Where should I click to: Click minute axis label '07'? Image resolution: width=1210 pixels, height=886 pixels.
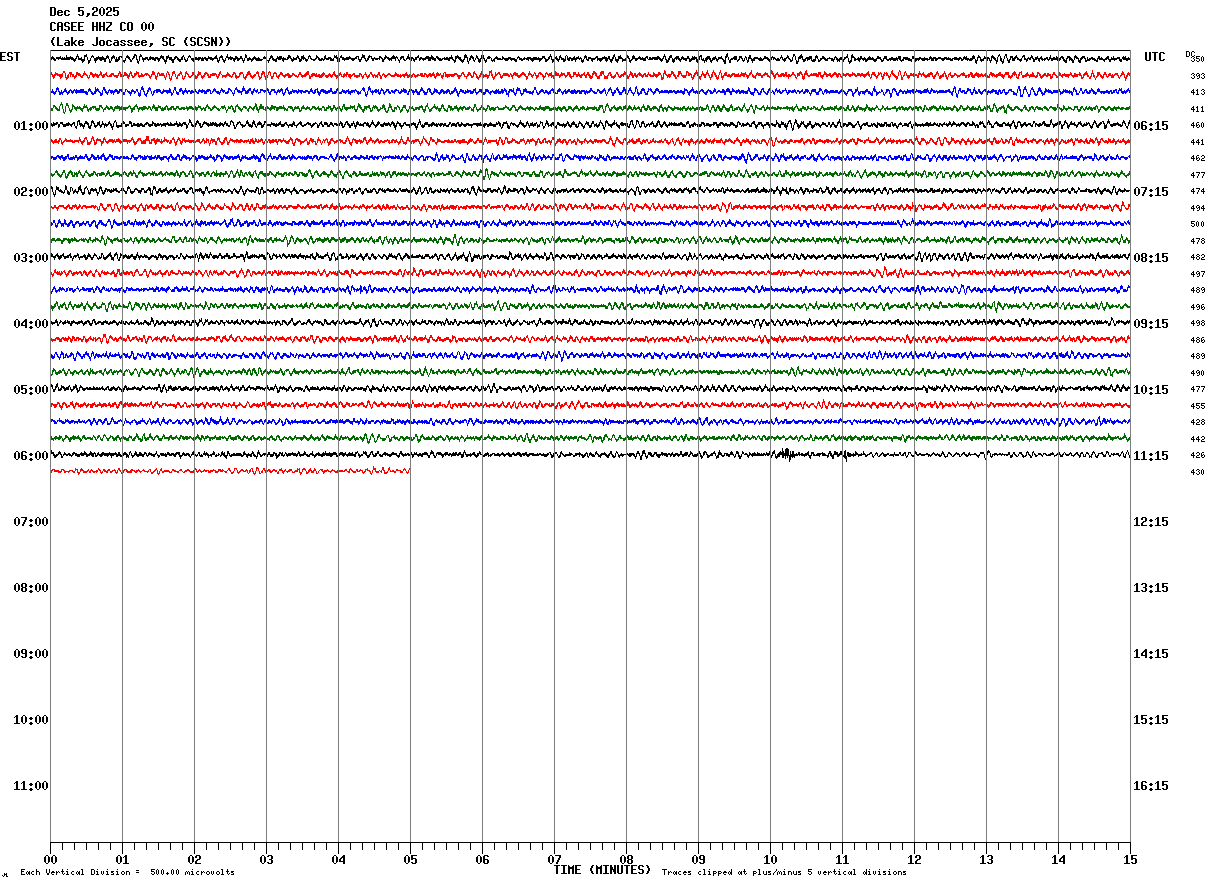[x=554, y=860]
